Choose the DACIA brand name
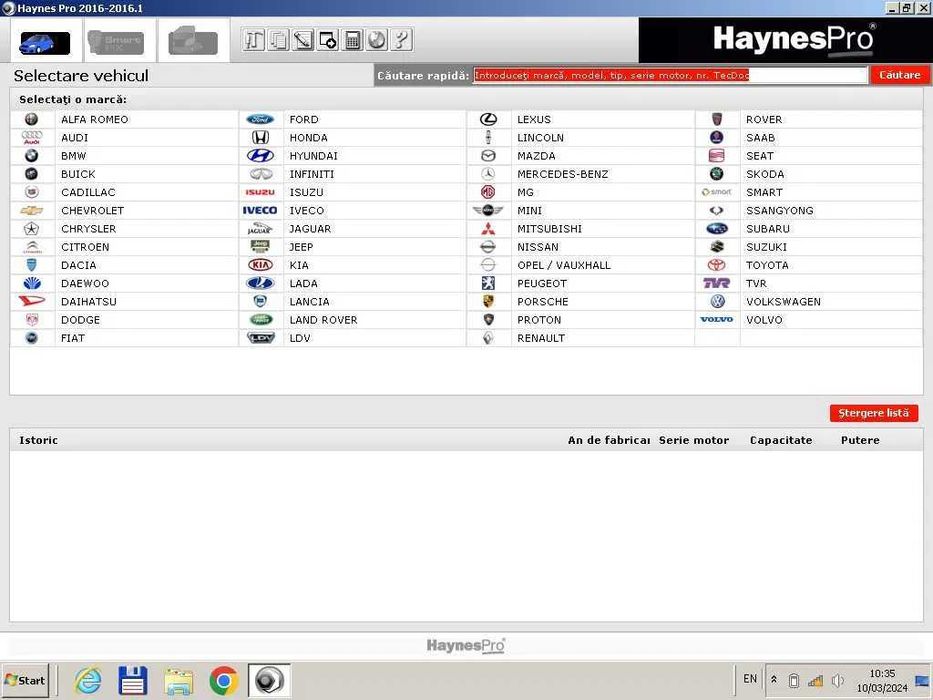 [79, 265]
